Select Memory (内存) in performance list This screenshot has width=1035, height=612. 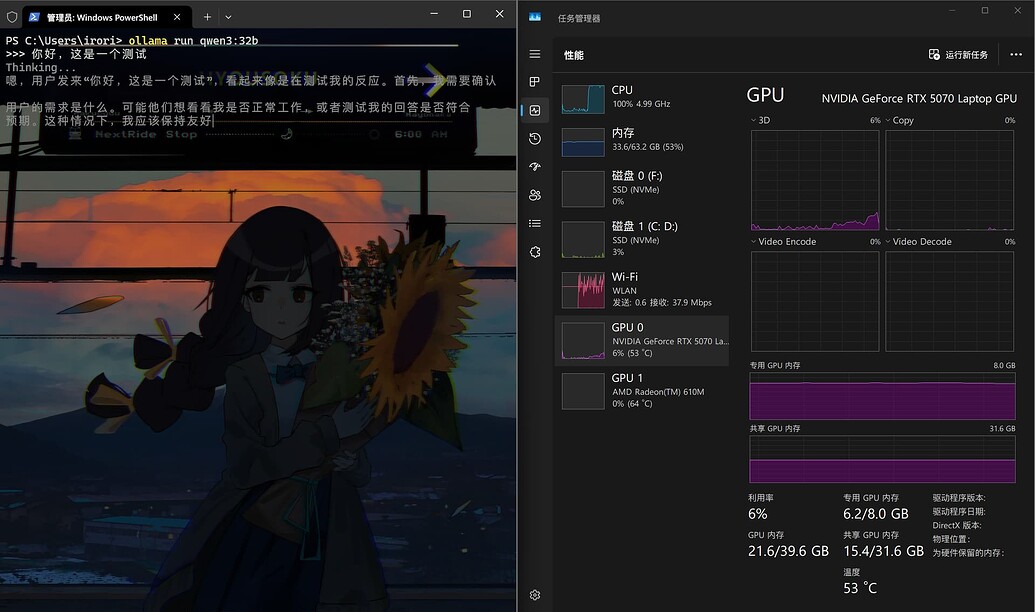(x=642, y=140)
